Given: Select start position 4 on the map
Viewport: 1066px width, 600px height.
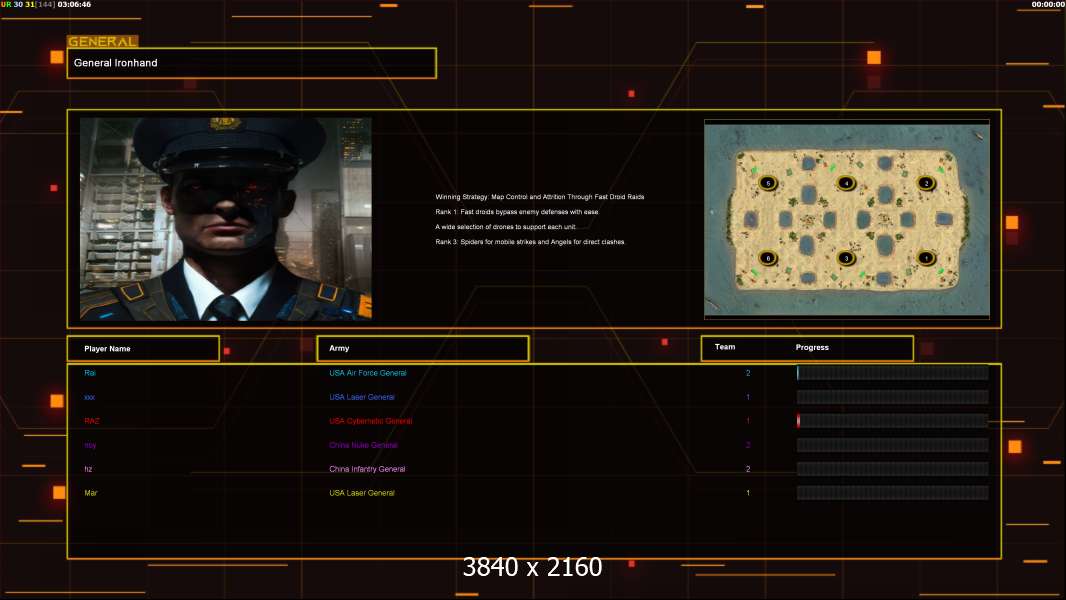Looking at the screenshot, I should tap(846, 183).
